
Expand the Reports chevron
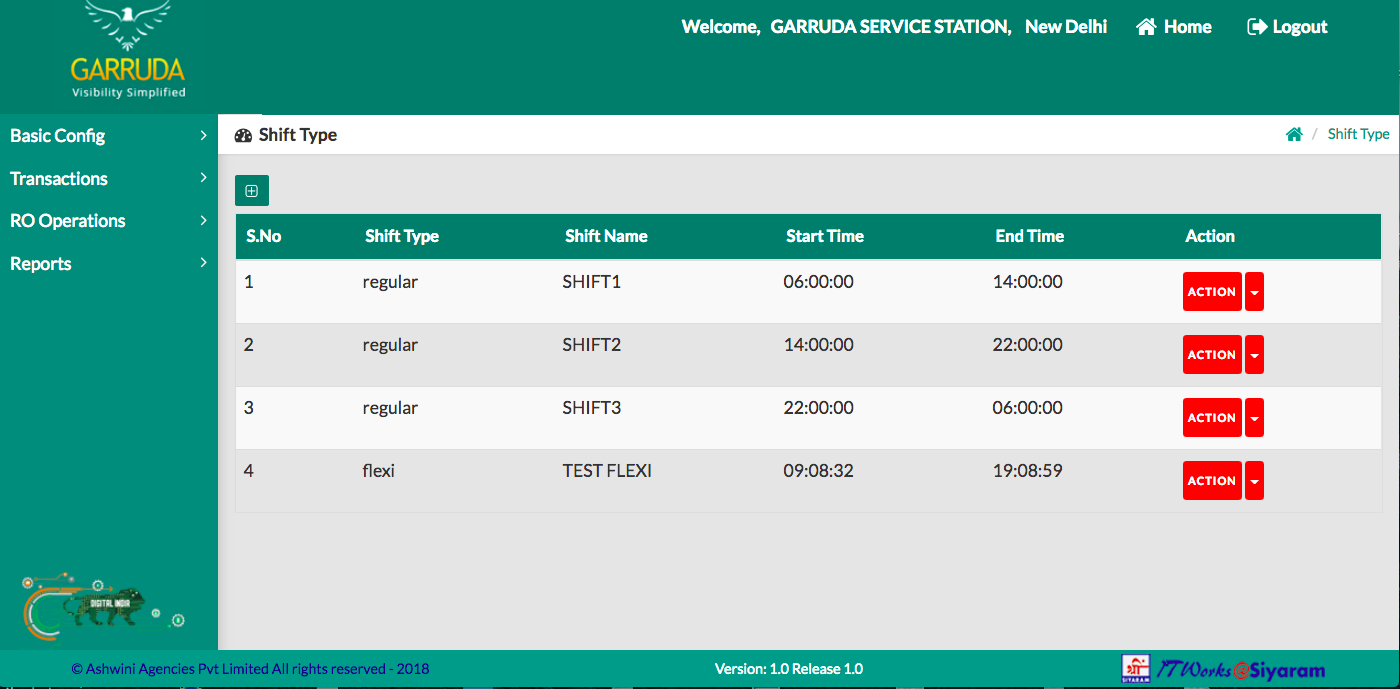(204, 263)
